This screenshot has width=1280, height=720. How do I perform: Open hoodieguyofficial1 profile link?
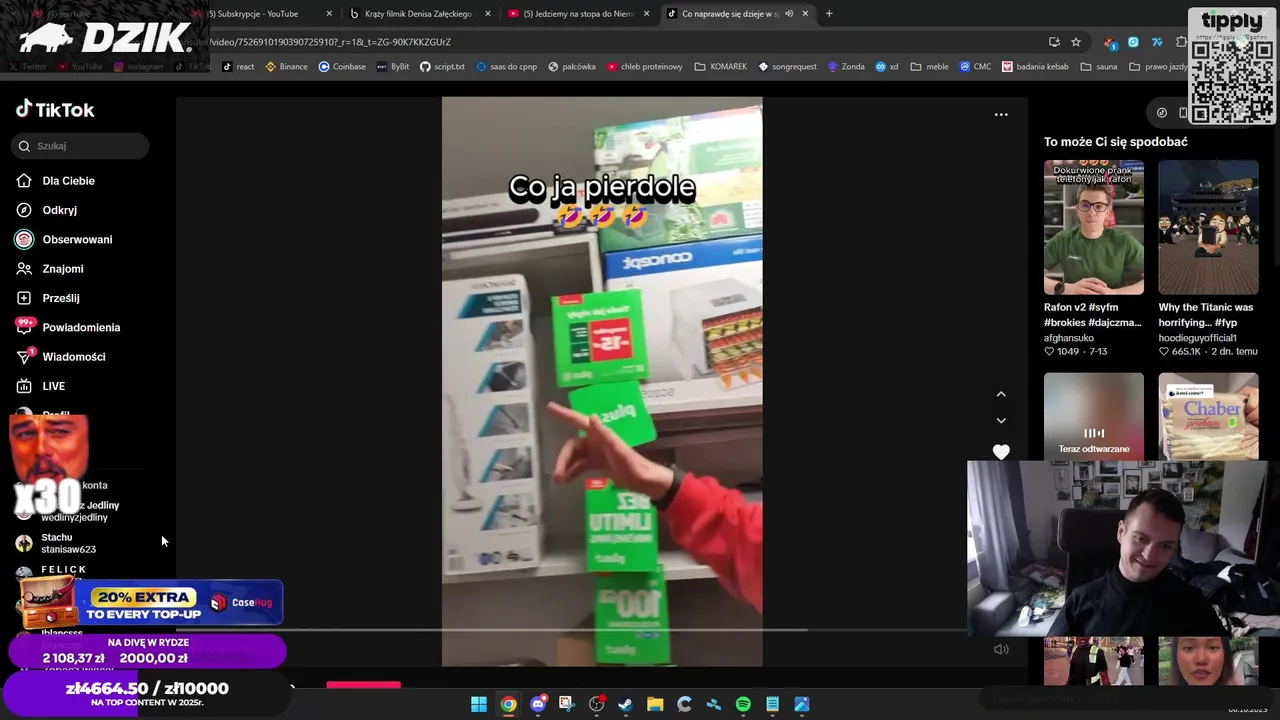(x=1198, y=338)
